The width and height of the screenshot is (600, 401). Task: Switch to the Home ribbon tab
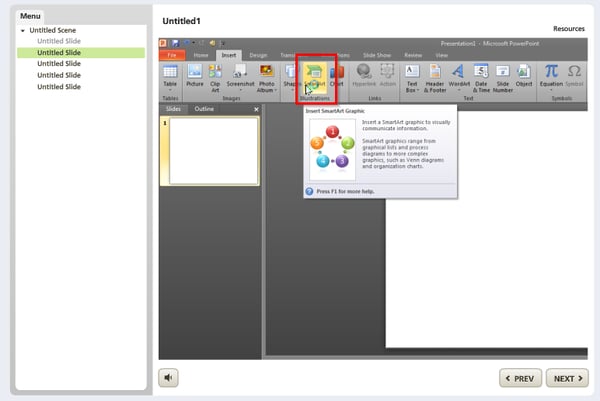click(x=201, y=55)
